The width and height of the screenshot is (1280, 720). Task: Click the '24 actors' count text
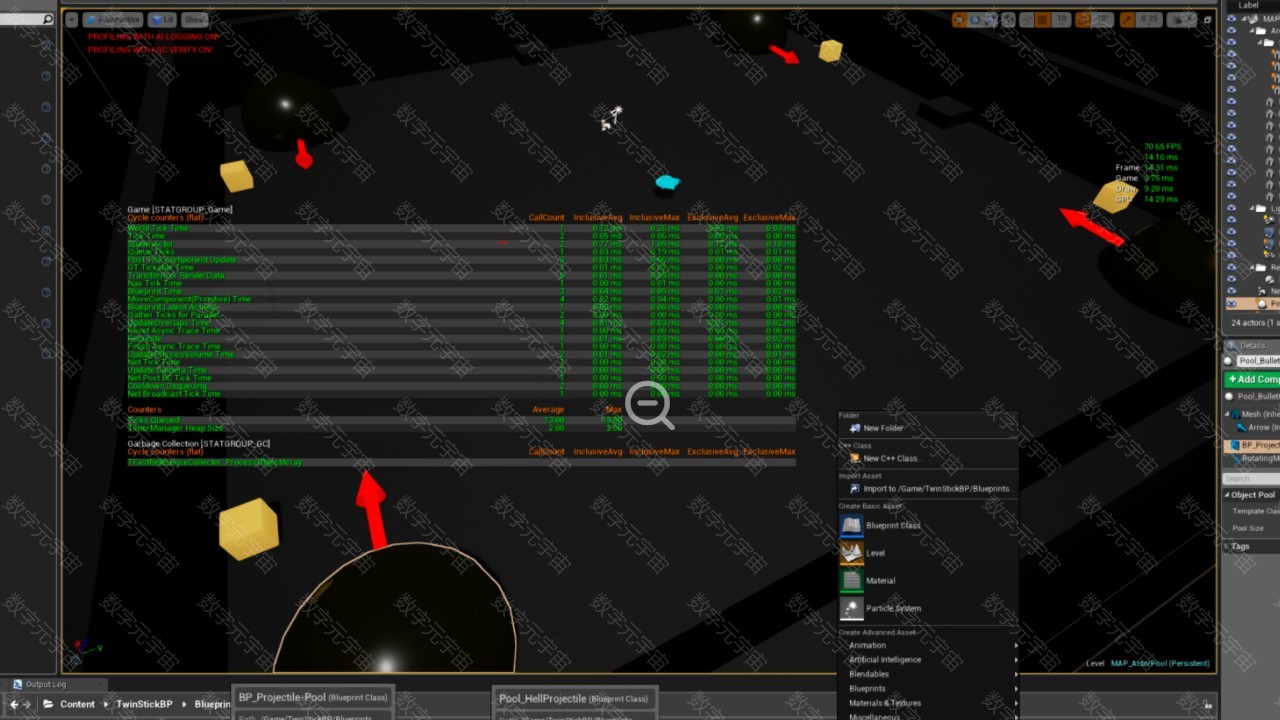(1253, 322)
